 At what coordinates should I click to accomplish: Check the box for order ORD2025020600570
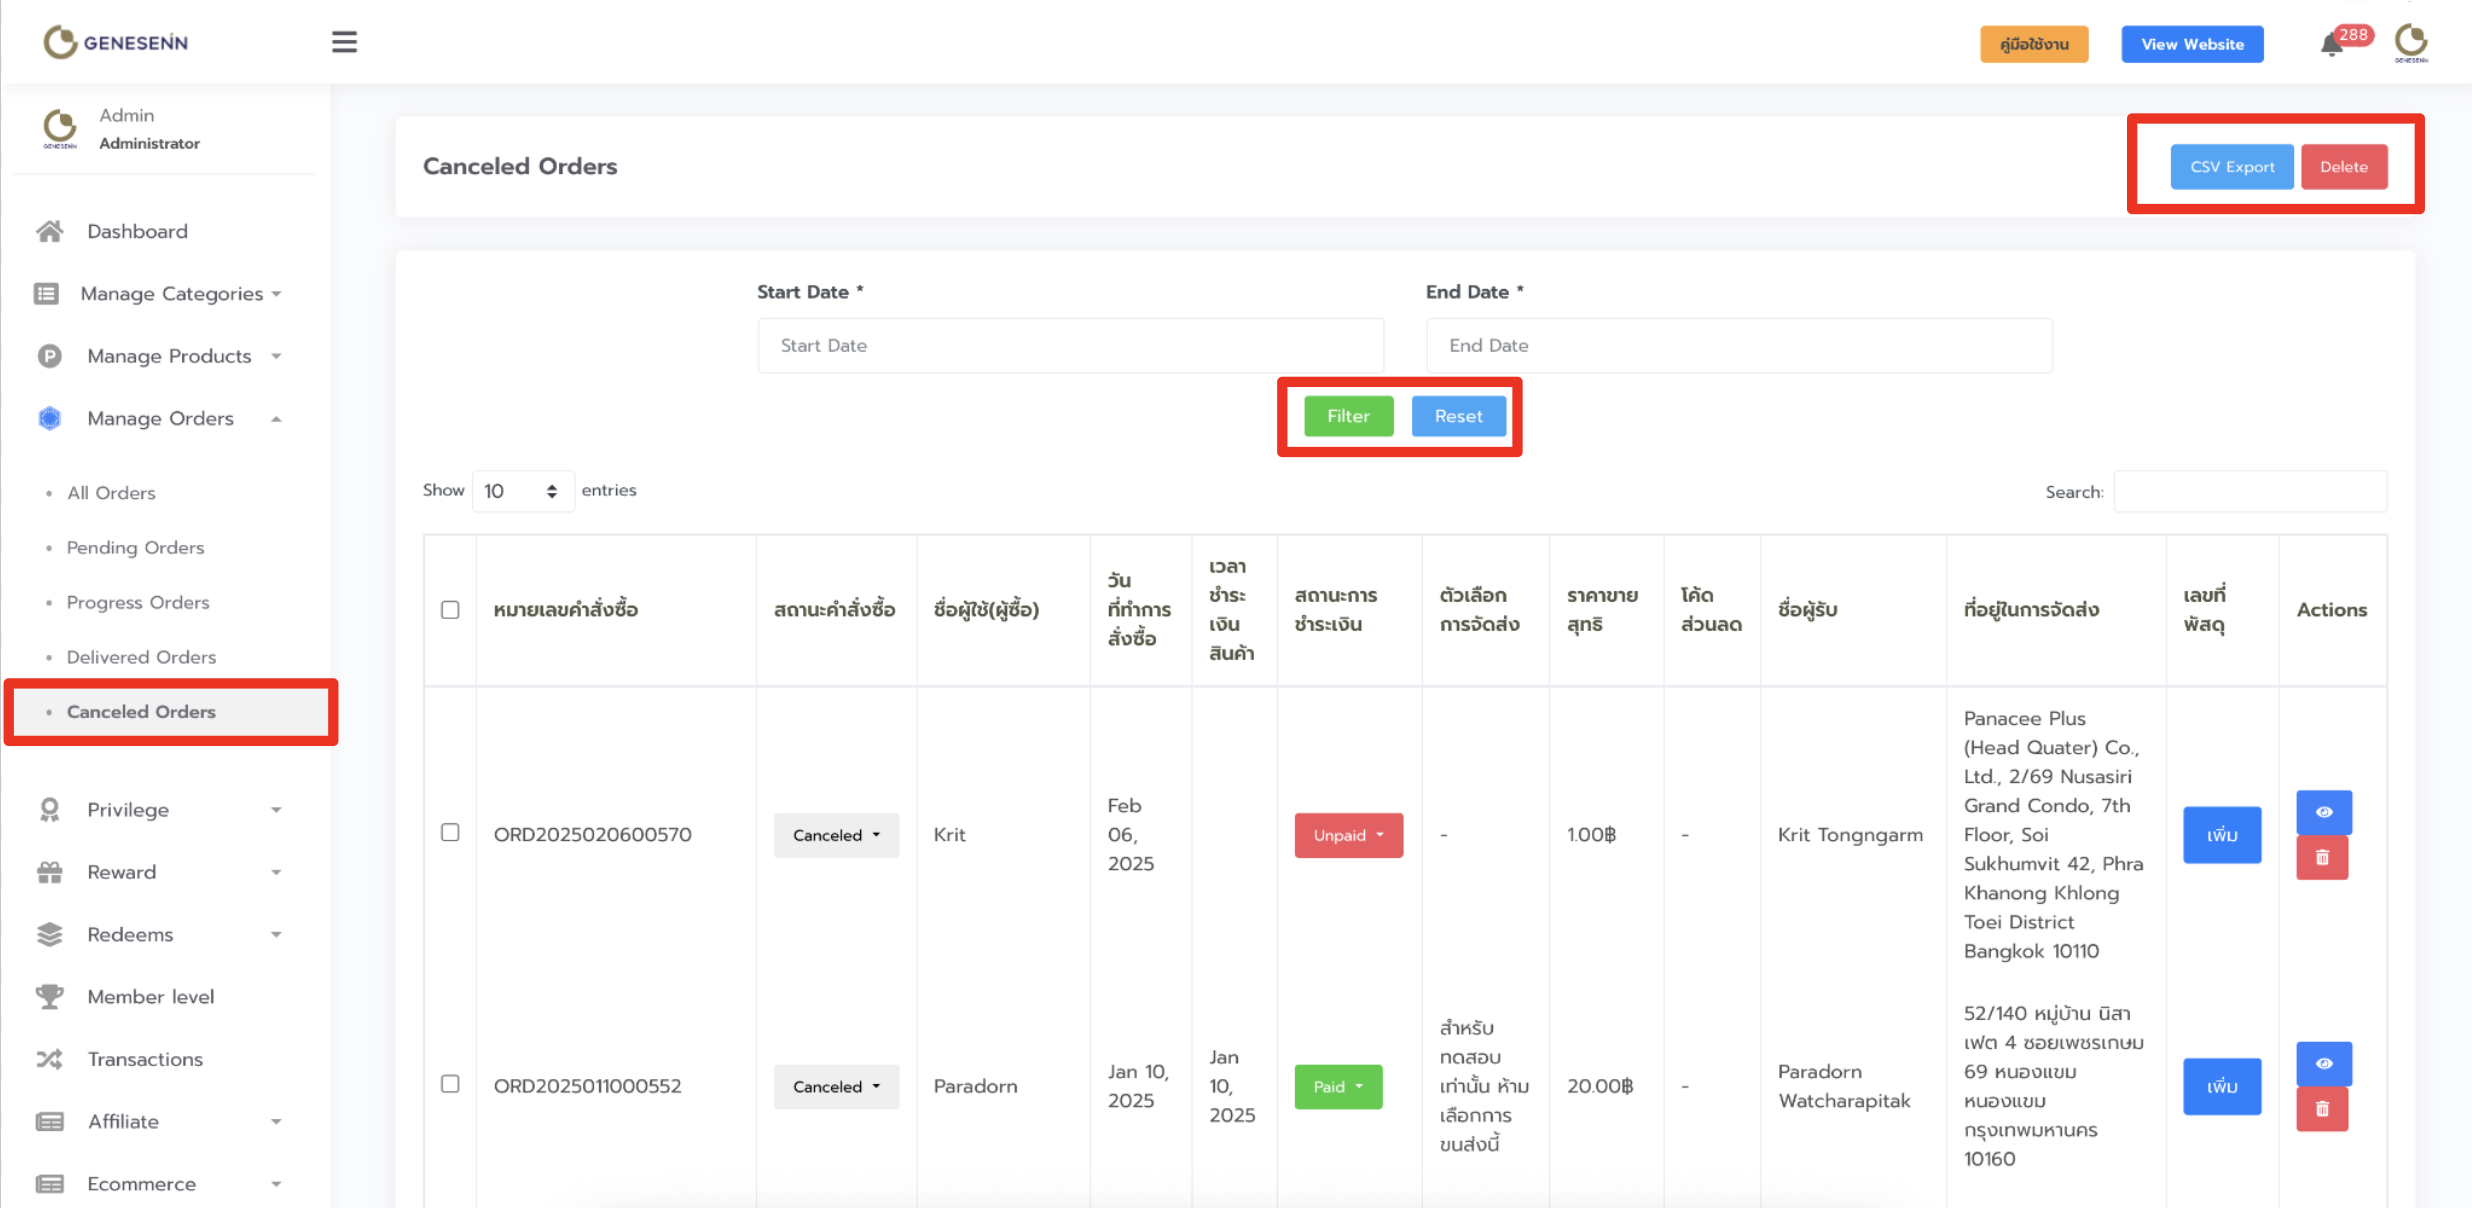pyautogui.click(x=450, y=833)
